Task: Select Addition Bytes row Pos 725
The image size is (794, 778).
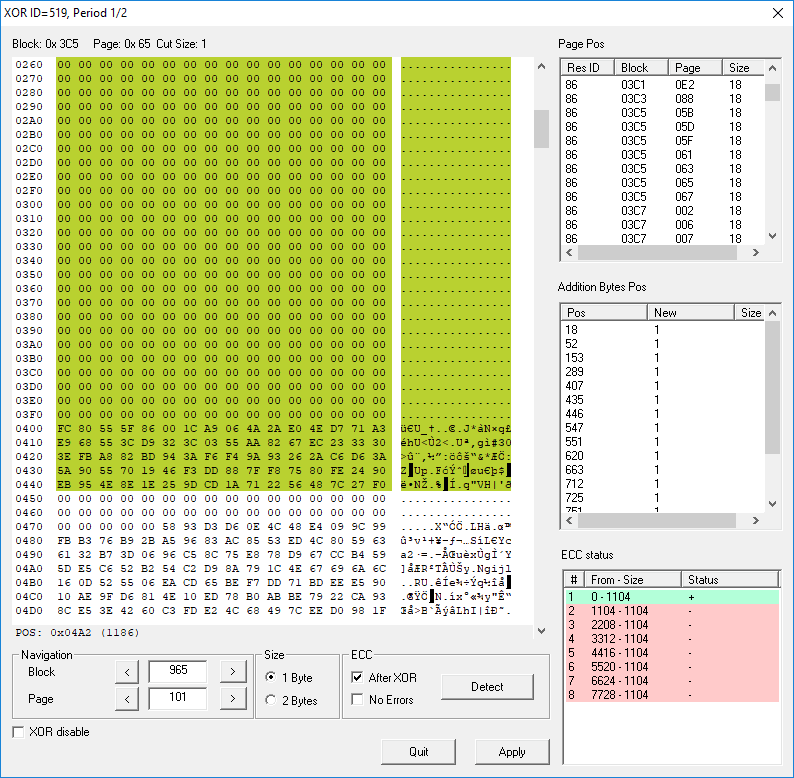Action: (x=662, y=498)
